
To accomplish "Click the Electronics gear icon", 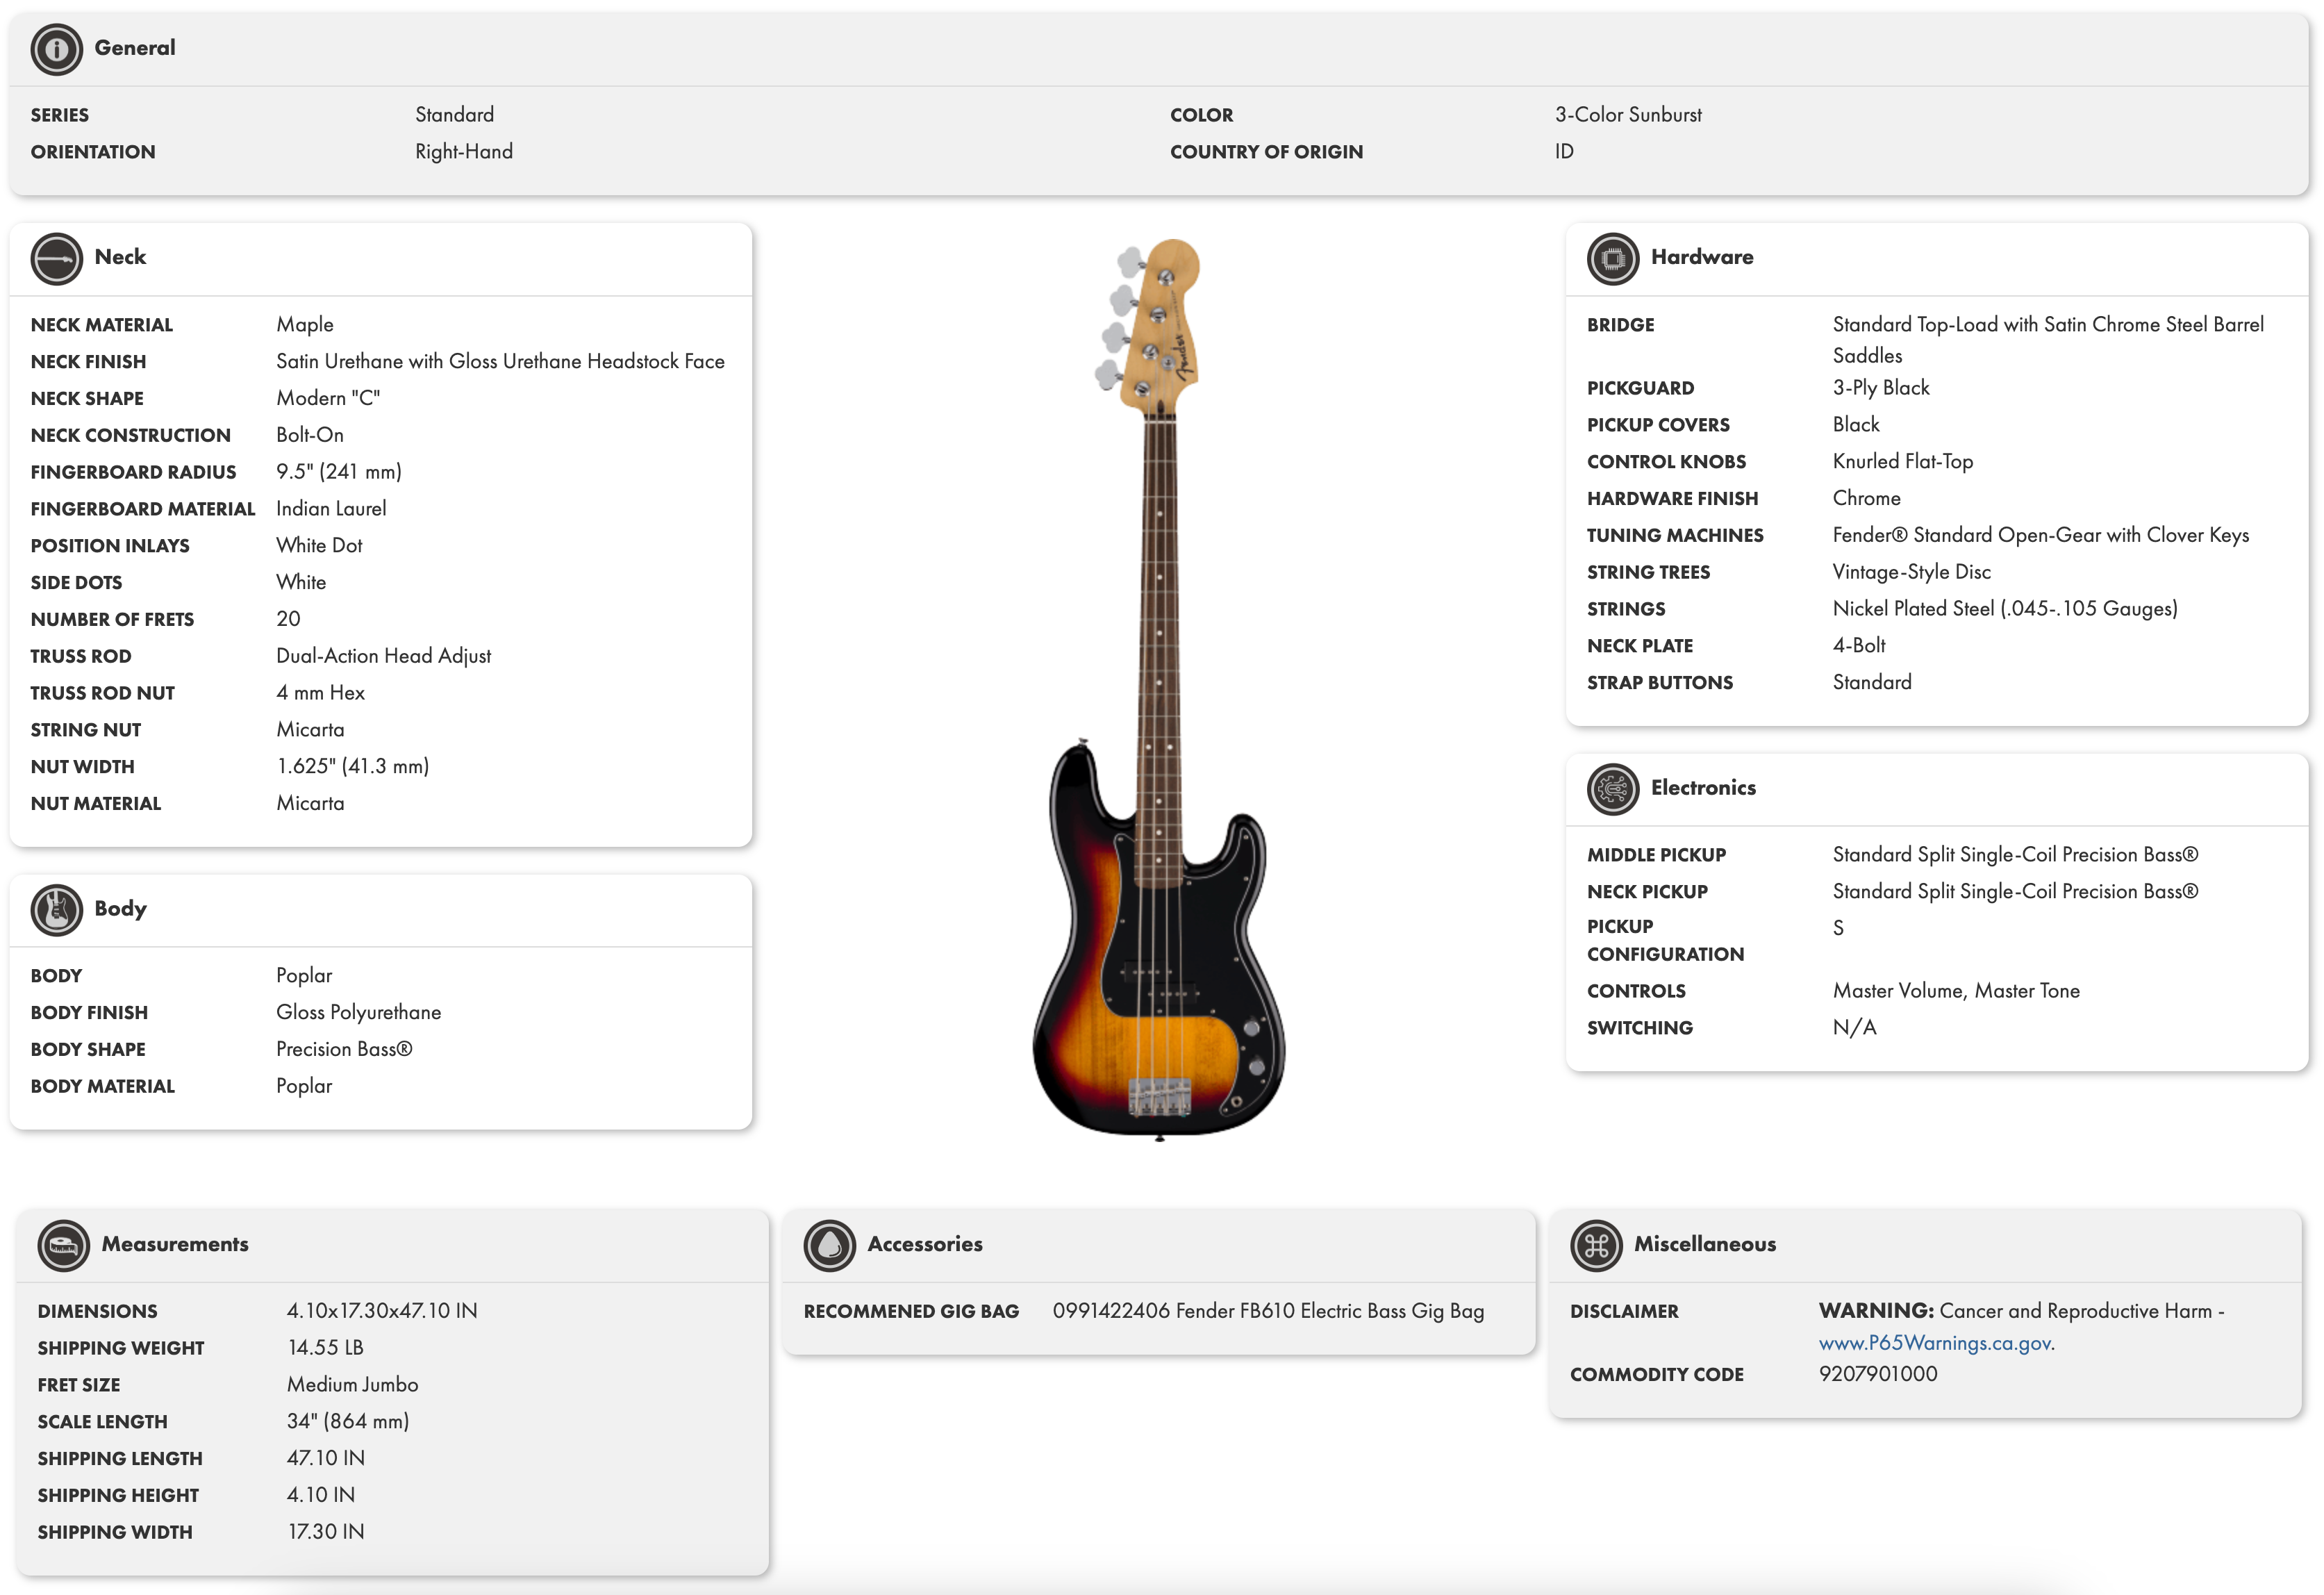I will pyautogui.click(x=1612, y=788).
